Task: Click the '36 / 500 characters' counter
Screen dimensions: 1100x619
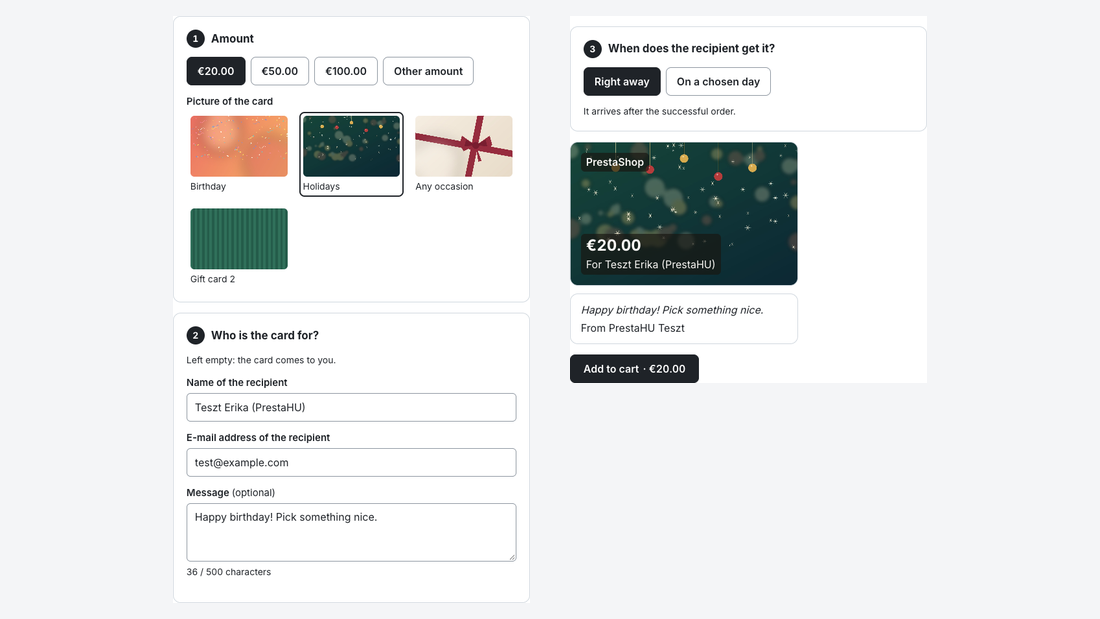Action: (x=229, y=572)
